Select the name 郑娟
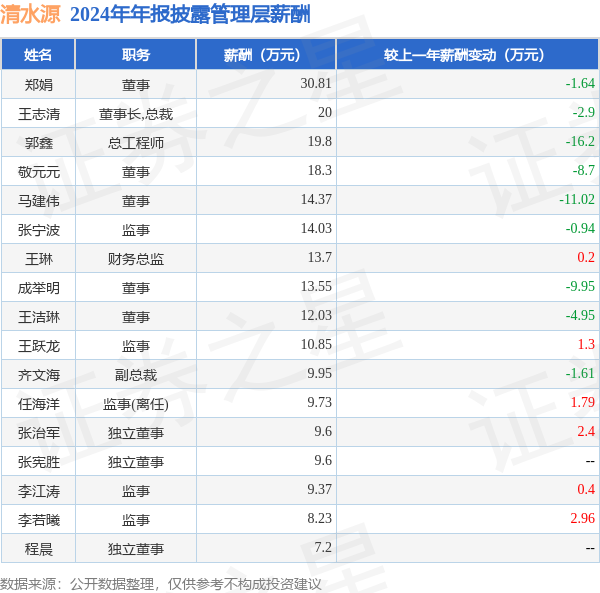Viewport: 600px width, 593px height. (39, 85)
